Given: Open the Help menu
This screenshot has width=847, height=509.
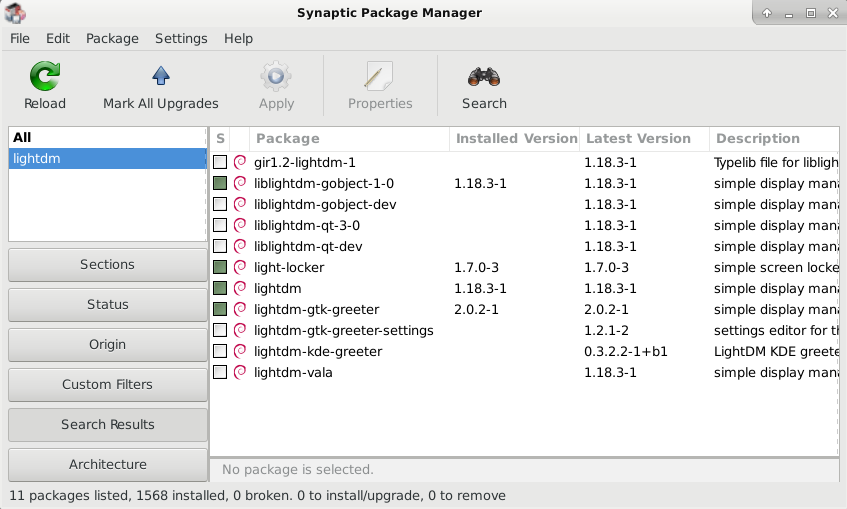Looking at the screenshot, I should [238, 38].
